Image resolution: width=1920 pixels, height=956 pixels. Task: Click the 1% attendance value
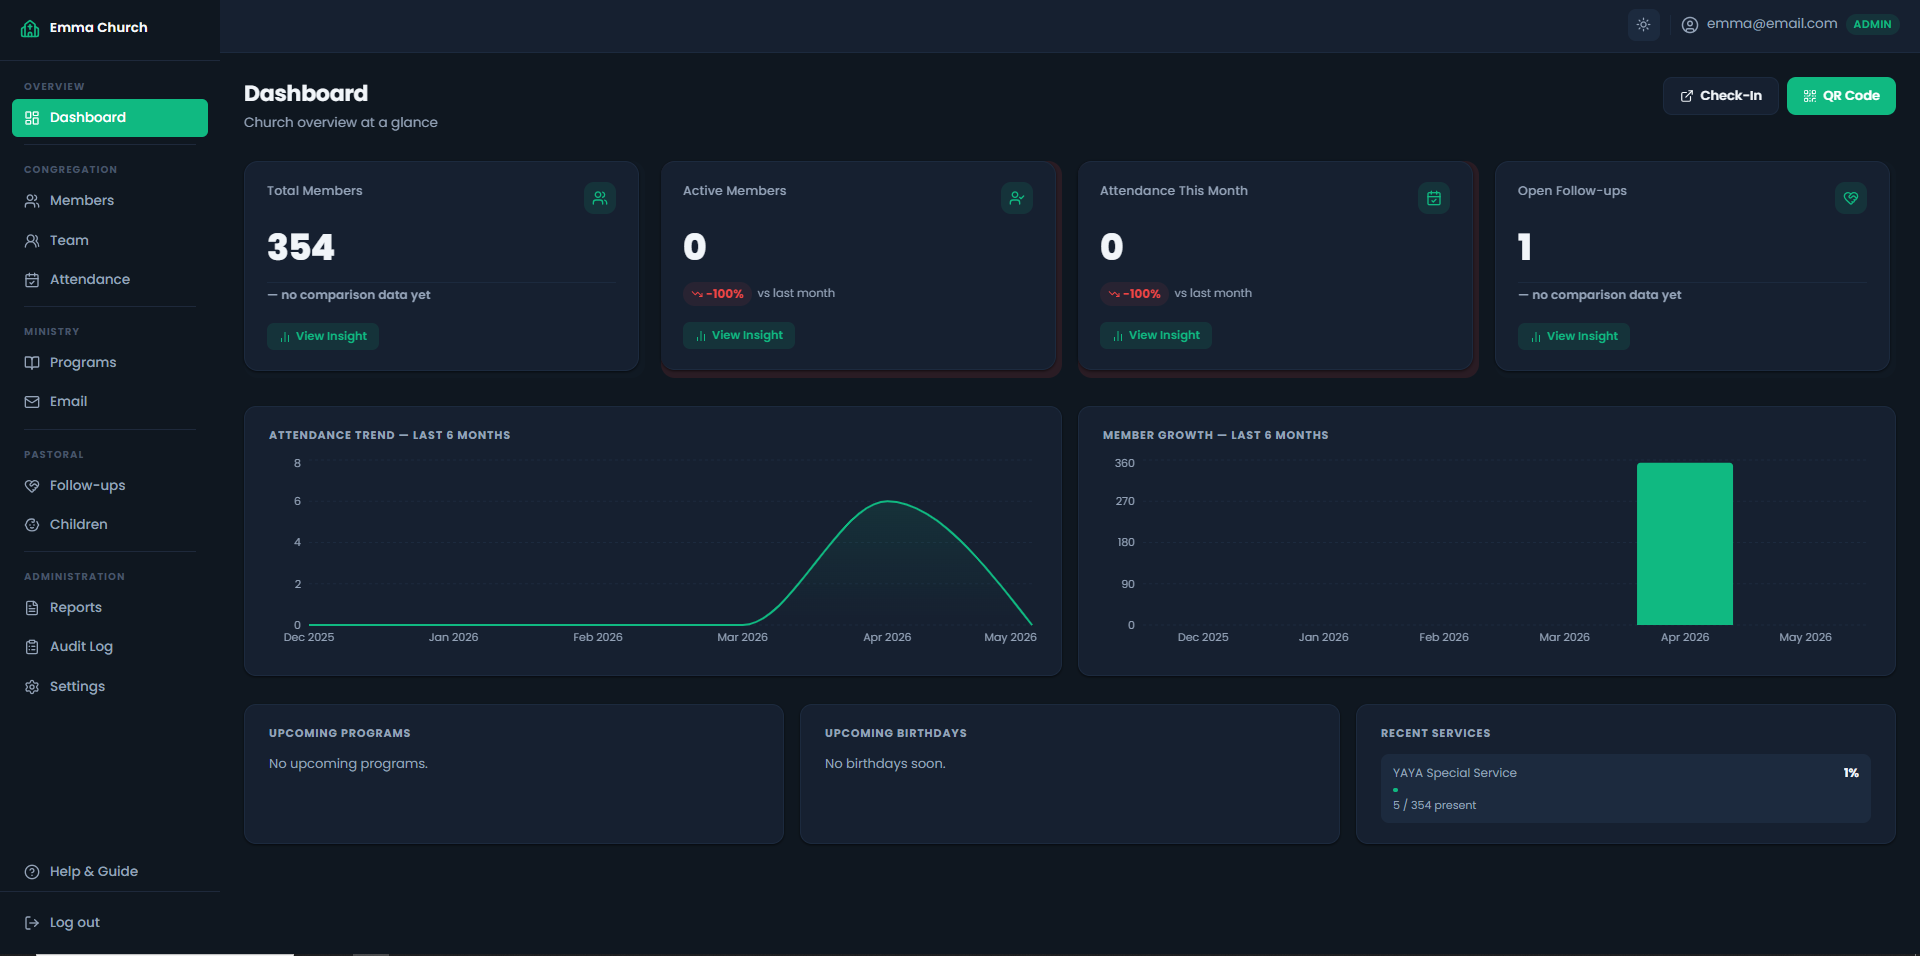[1851, 773]
